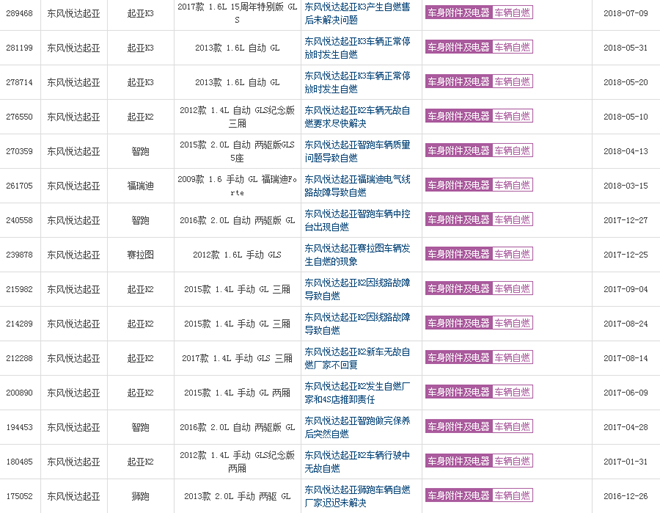This screenshot has width=660, height=513.
Task: Open complaint link for row 278714
Action: tap(357, 82)
